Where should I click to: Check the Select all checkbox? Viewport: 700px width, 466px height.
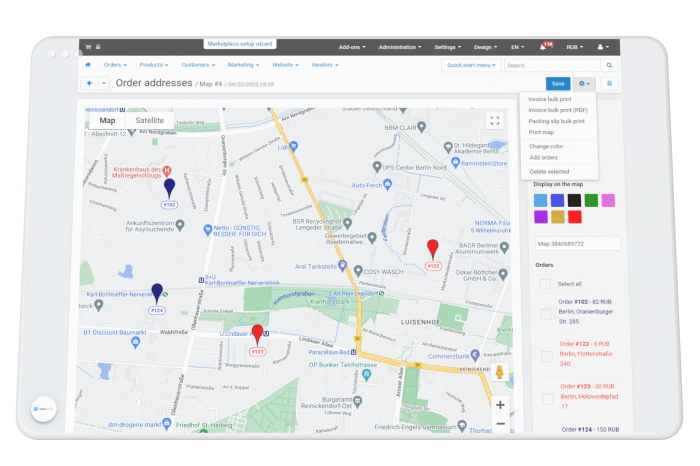pos(545,284)
